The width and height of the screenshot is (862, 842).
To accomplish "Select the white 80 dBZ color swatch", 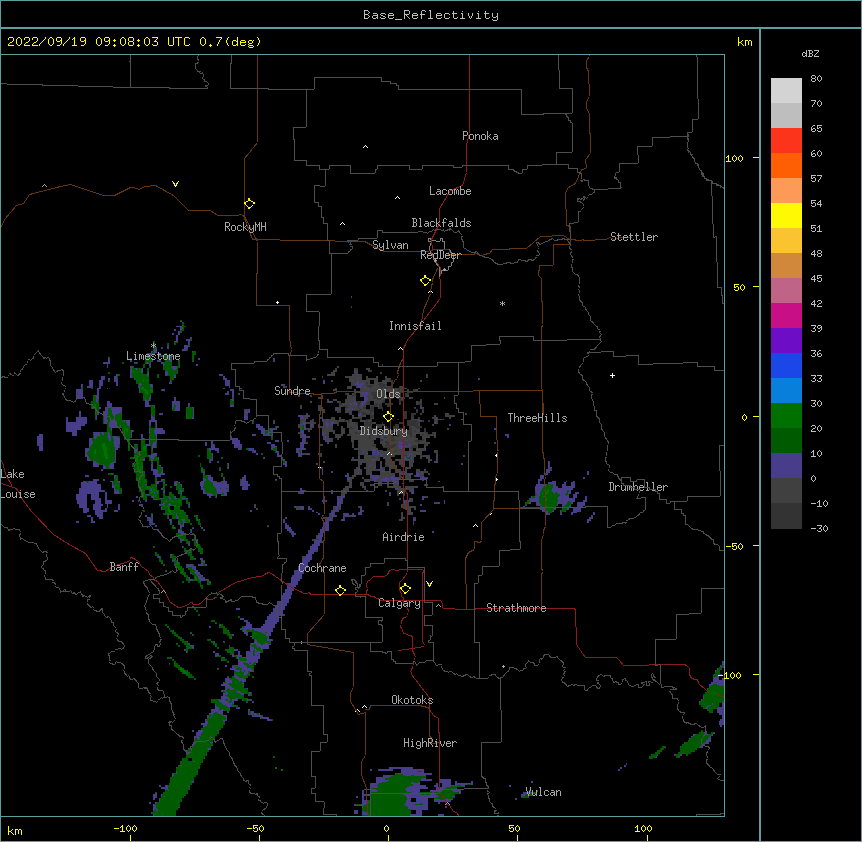I will click(x=786, y=91).
